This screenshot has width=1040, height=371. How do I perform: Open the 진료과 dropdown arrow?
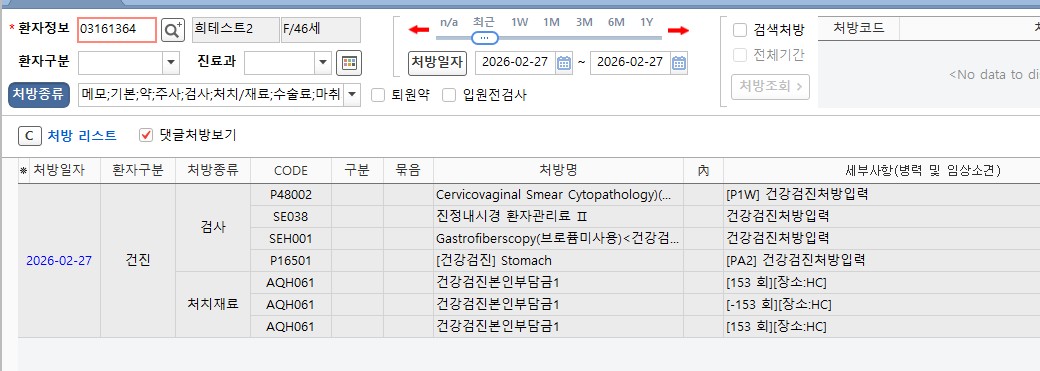click(x=323, y=62)
